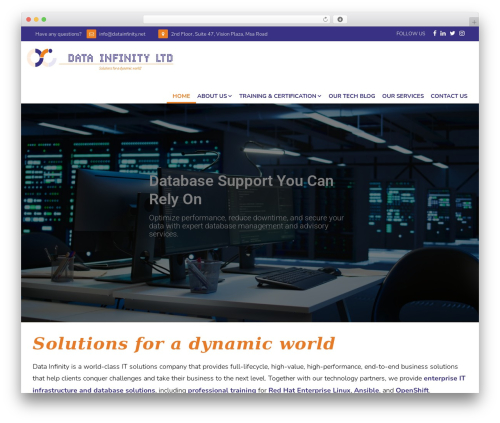
Task: Click the Solutions for a dynamic world heading
Action: [184, 344]
